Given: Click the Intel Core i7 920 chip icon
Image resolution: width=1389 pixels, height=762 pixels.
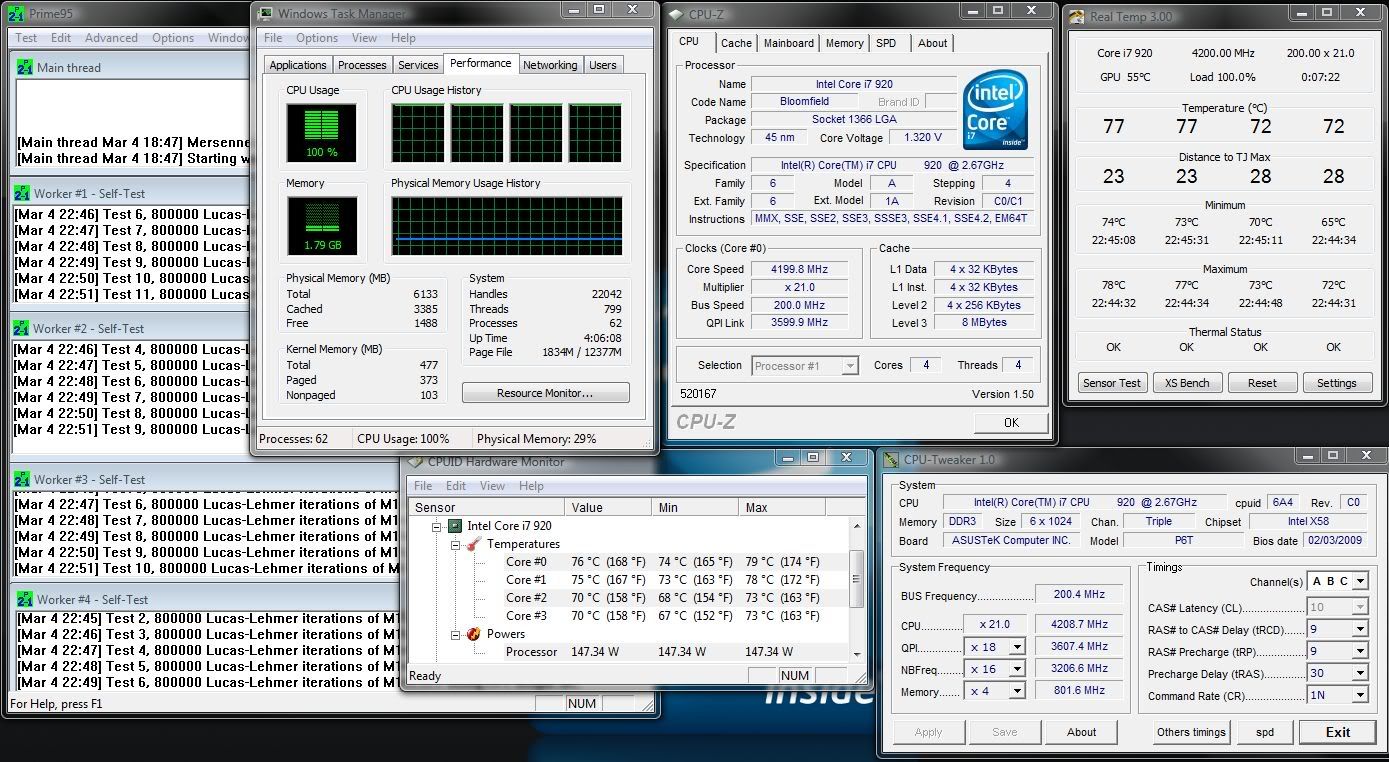Looking at the screenshot, I should point(454,525).
